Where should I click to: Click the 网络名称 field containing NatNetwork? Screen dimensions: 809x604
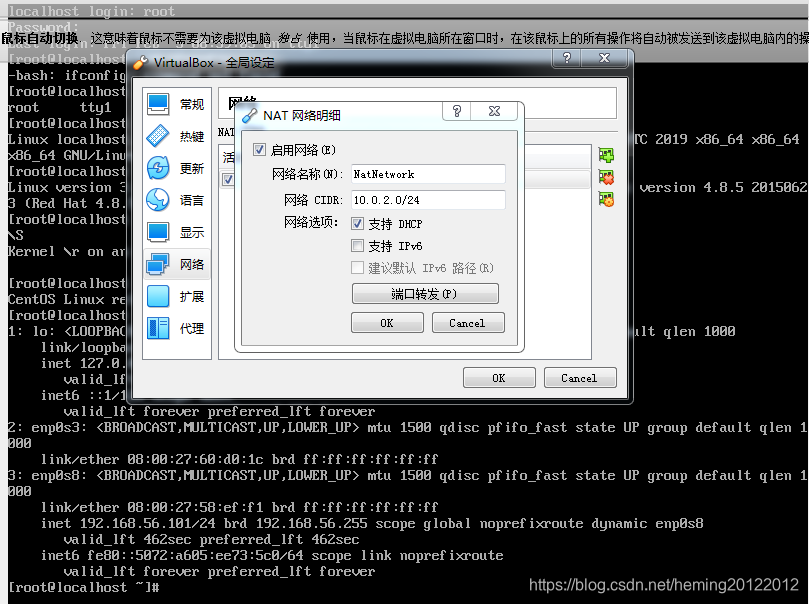click(428, 174)
